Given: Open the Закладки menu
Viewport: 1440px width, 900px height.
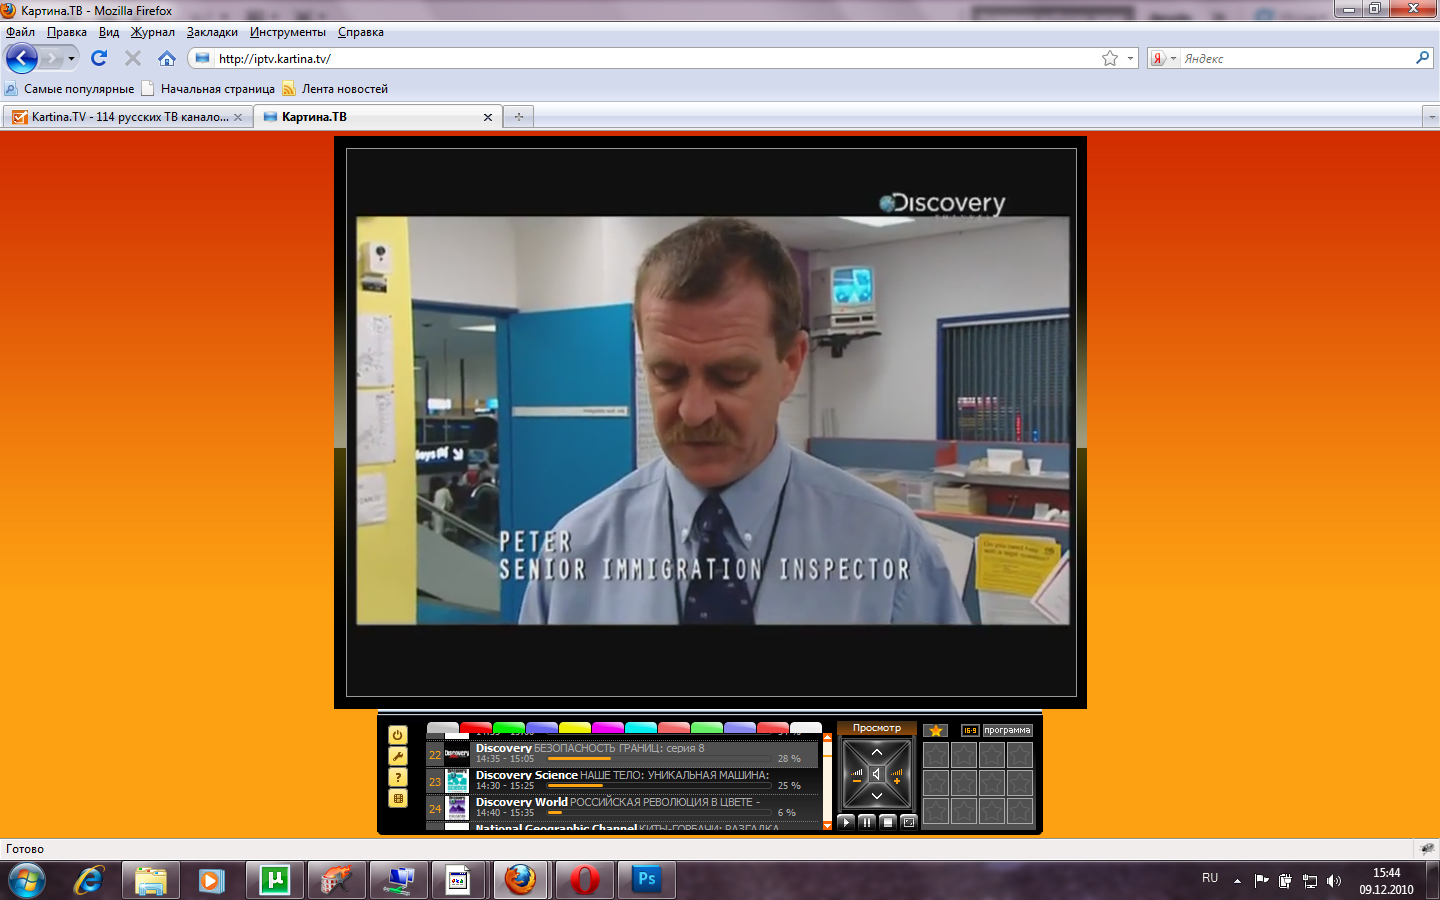Looking at the screenshot, I should click(x=212, y=32).
